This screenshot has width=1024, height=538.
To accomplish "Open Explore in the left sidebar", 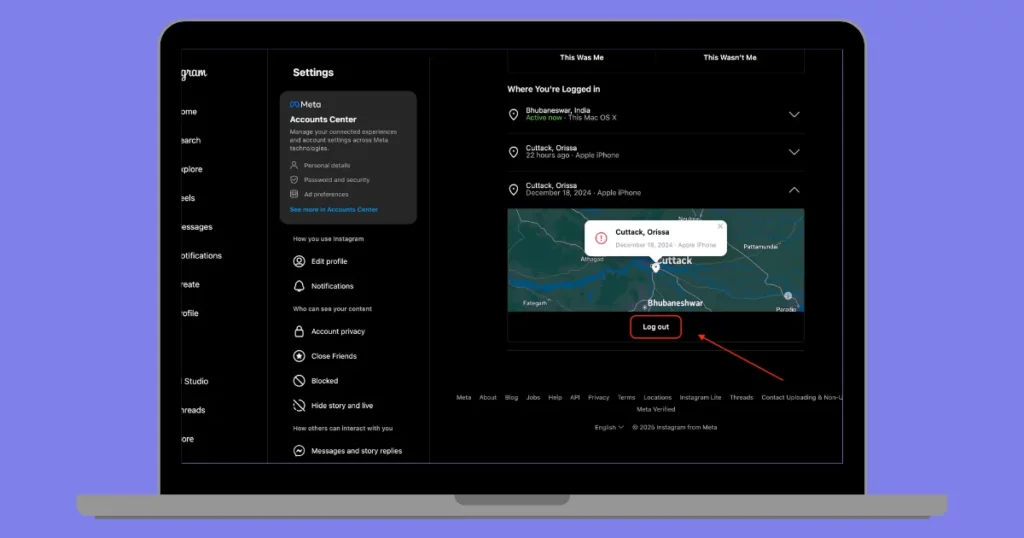I will [x=192, y=169].
